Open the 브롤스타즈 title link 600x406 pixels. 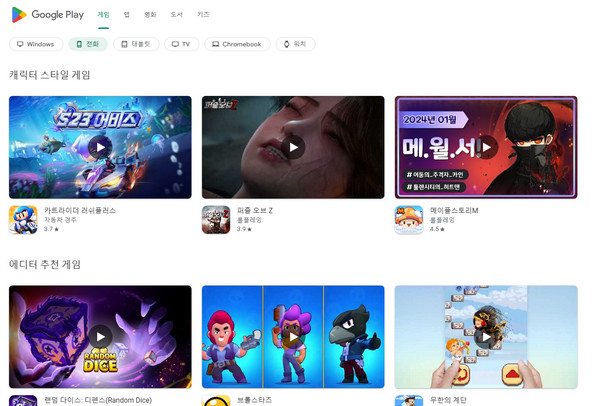(254, 400)
